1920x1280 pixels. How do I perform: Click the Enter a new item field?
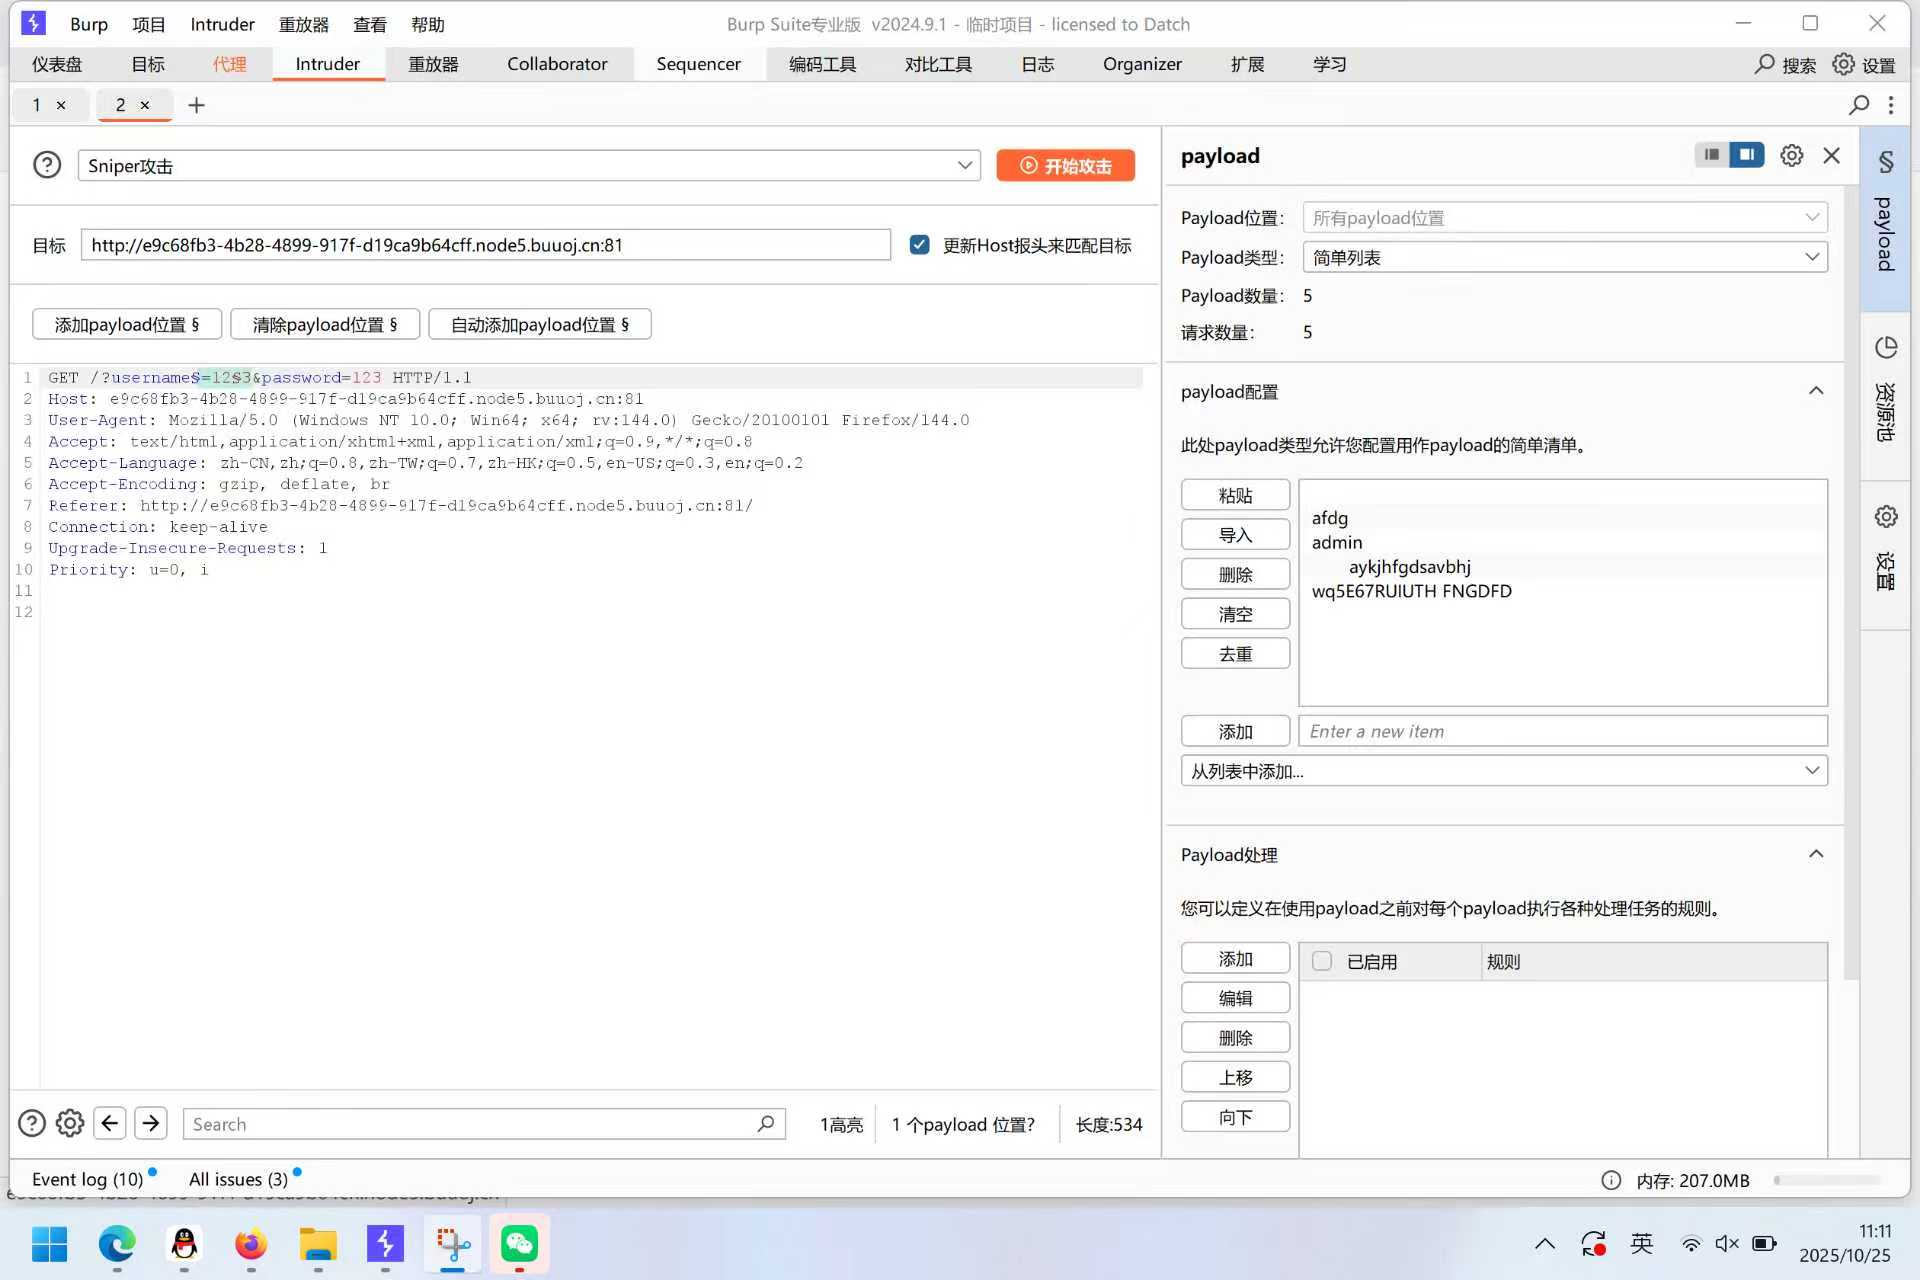(1562, 731)
